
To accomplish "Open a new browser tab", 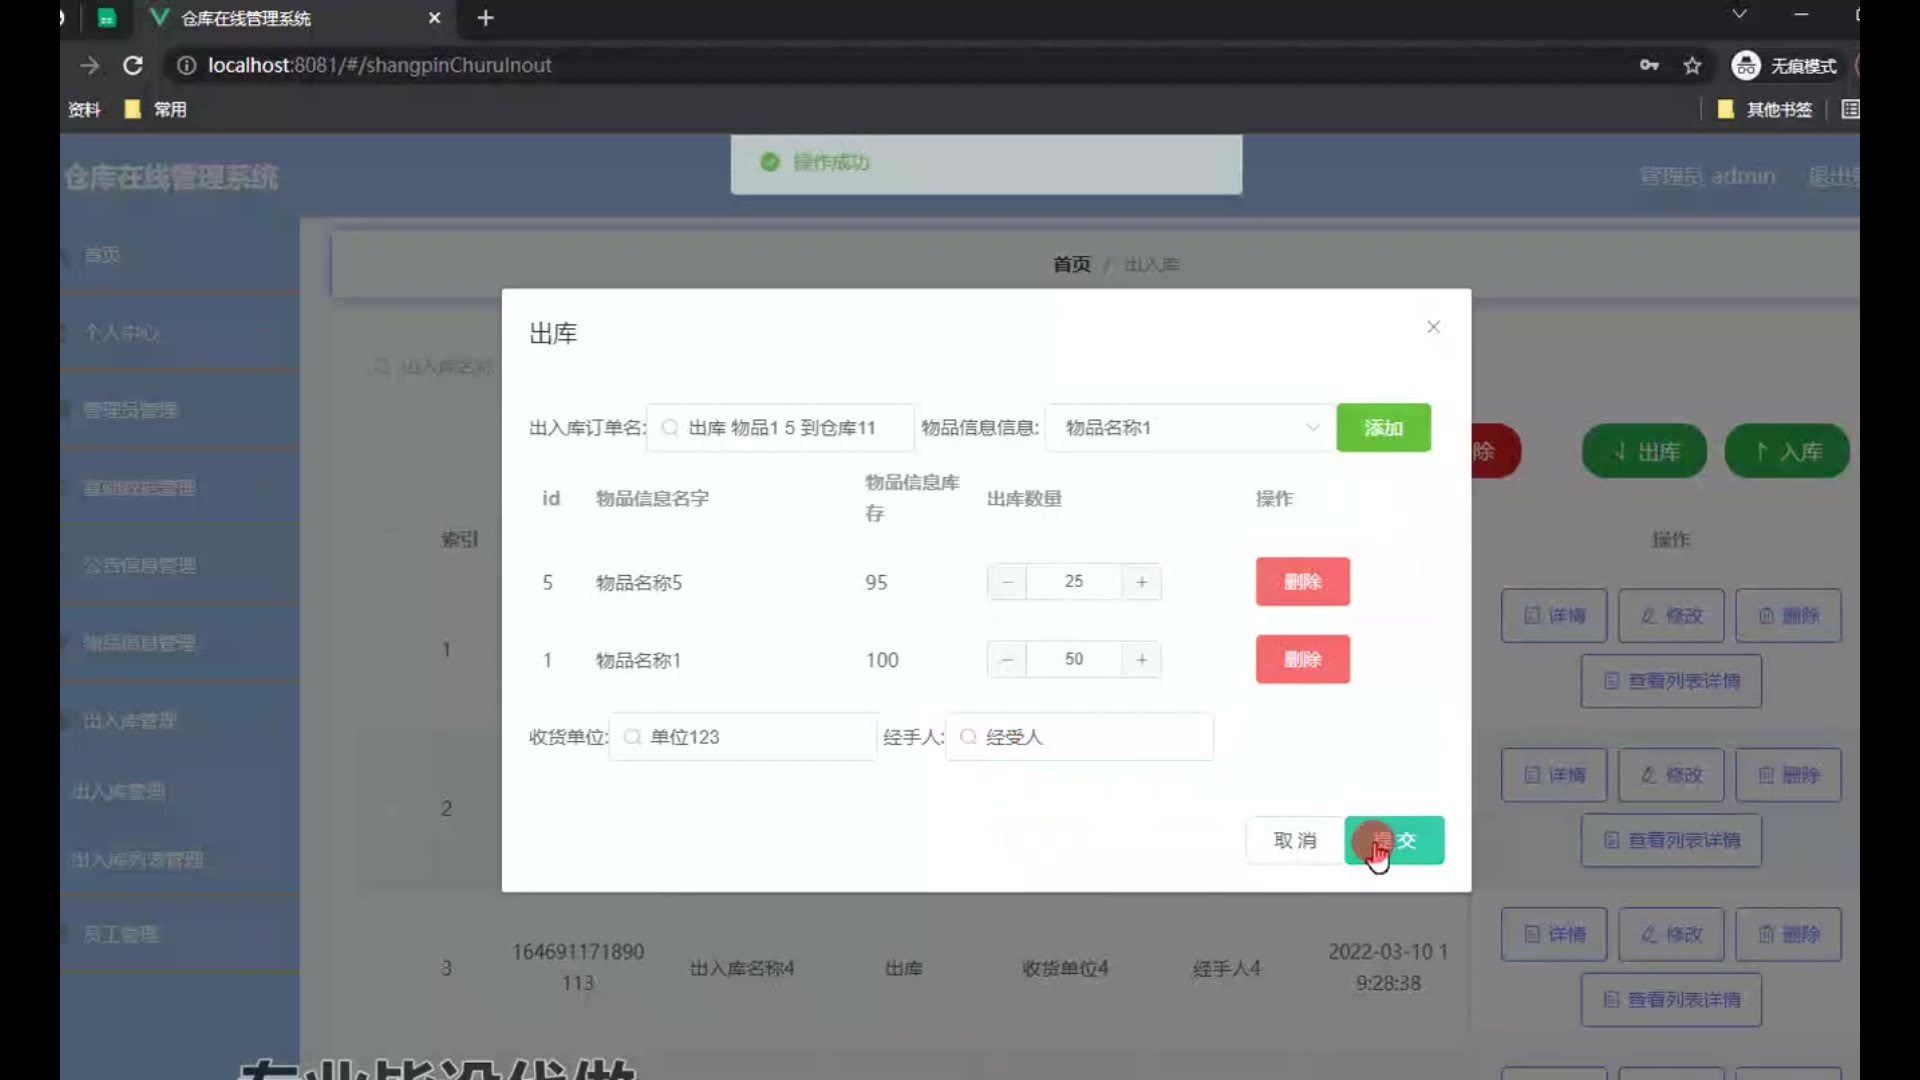I will pos(485,18).
